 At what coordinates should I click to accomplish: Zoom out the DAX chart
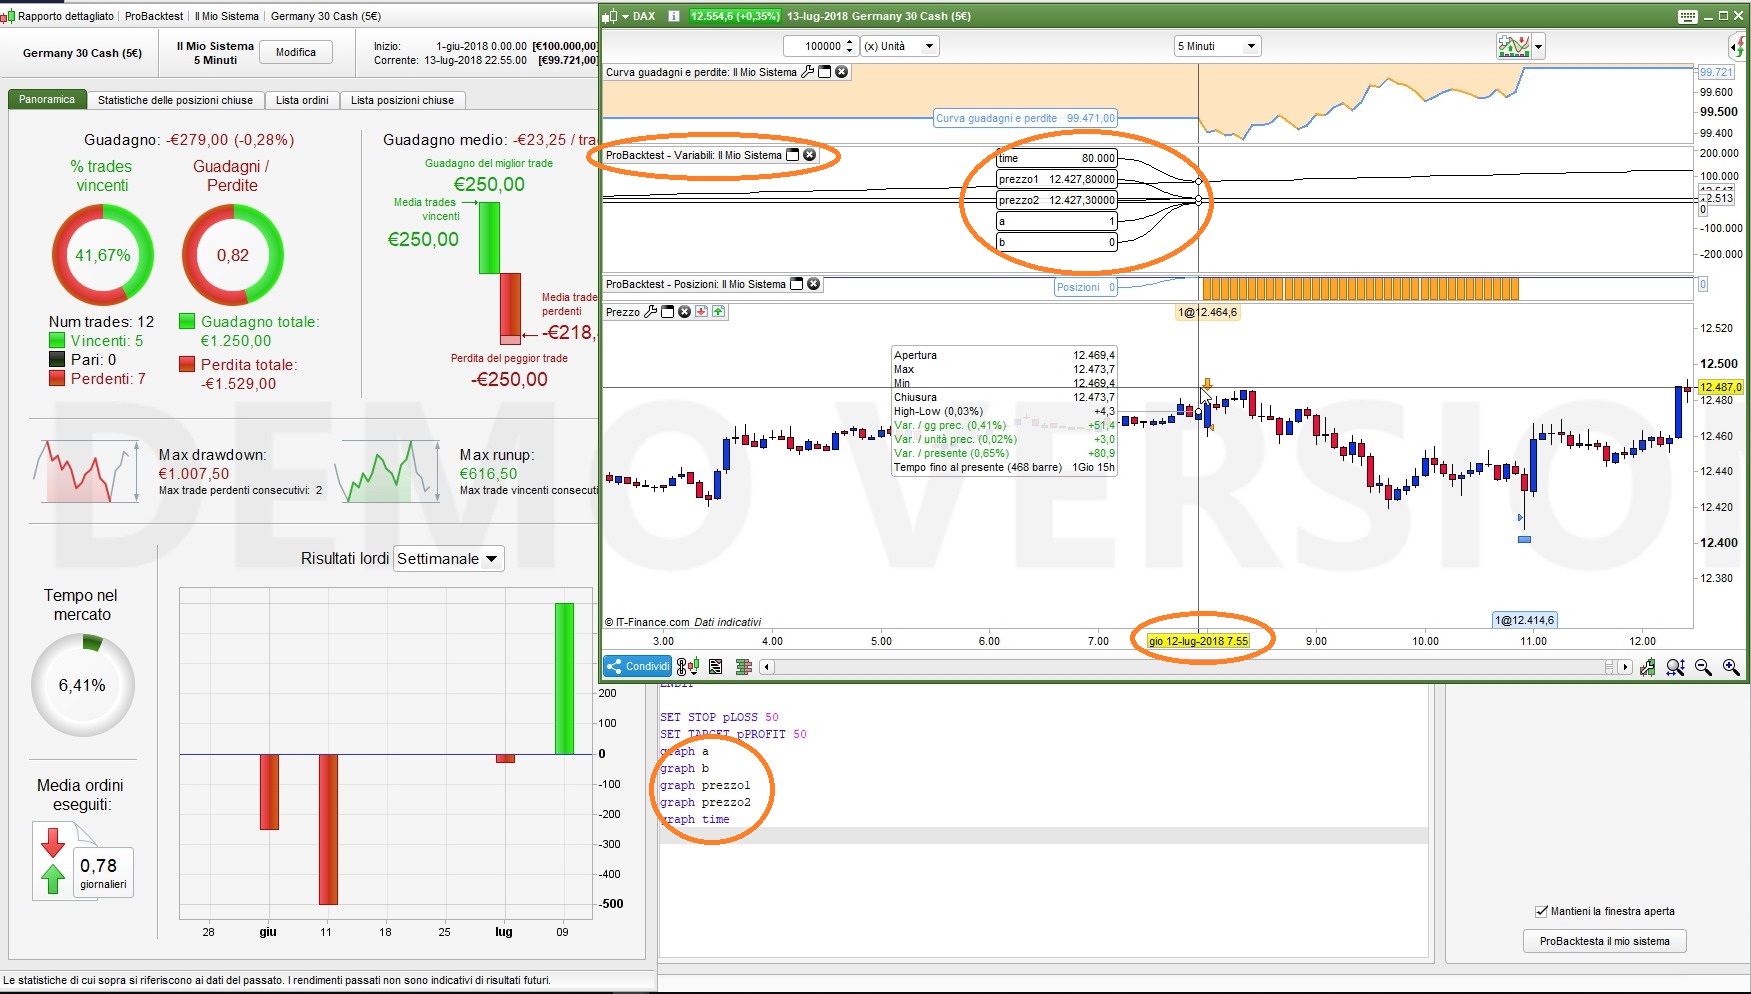point(1703,667)
